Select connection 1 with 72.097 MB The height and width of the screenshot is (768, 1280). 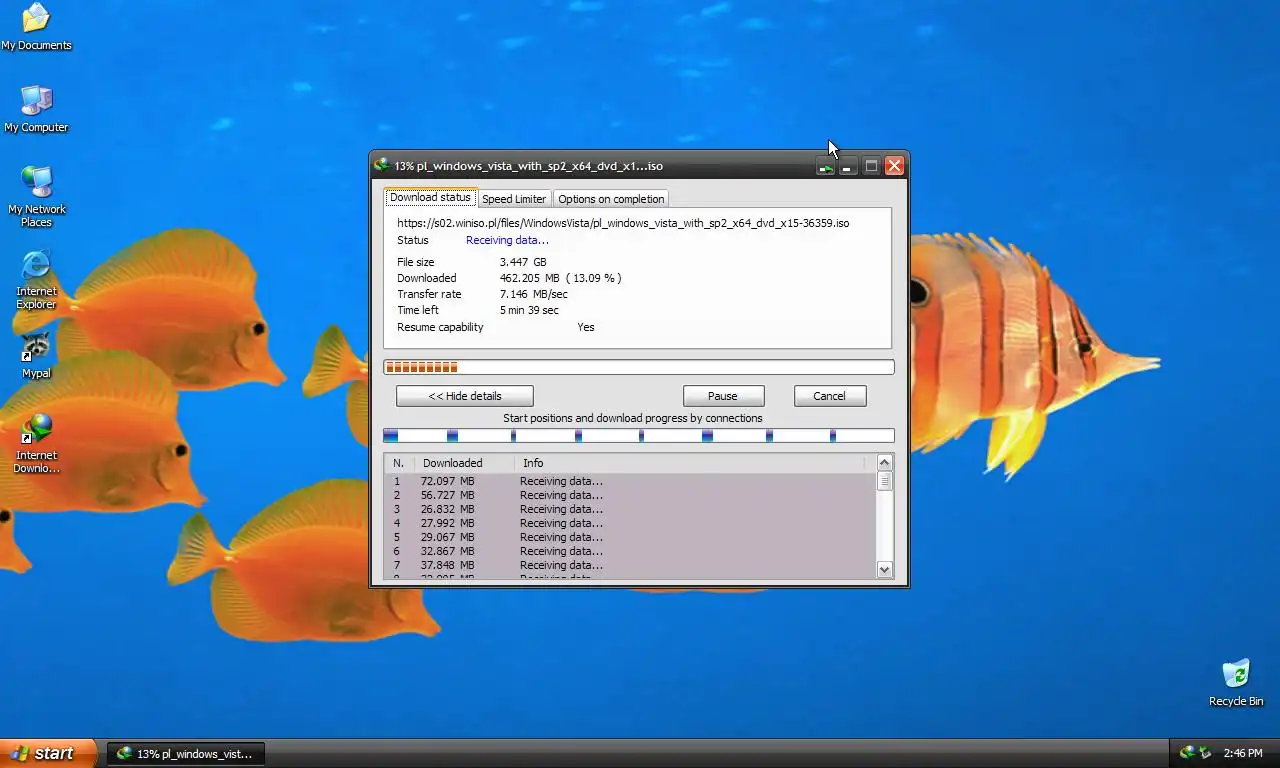(630, 481)
